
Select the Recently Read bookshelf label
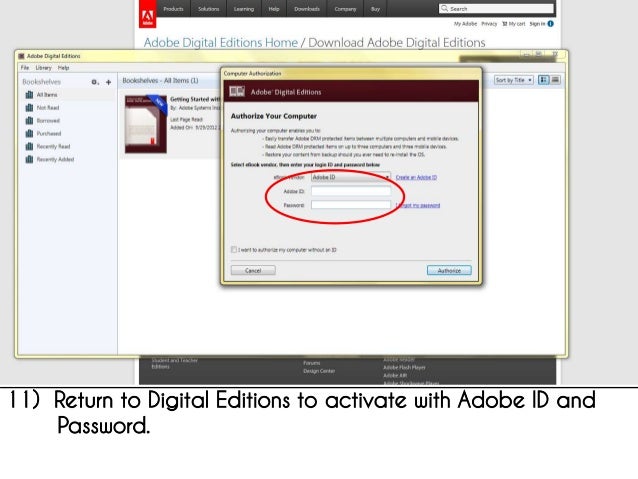53,147
